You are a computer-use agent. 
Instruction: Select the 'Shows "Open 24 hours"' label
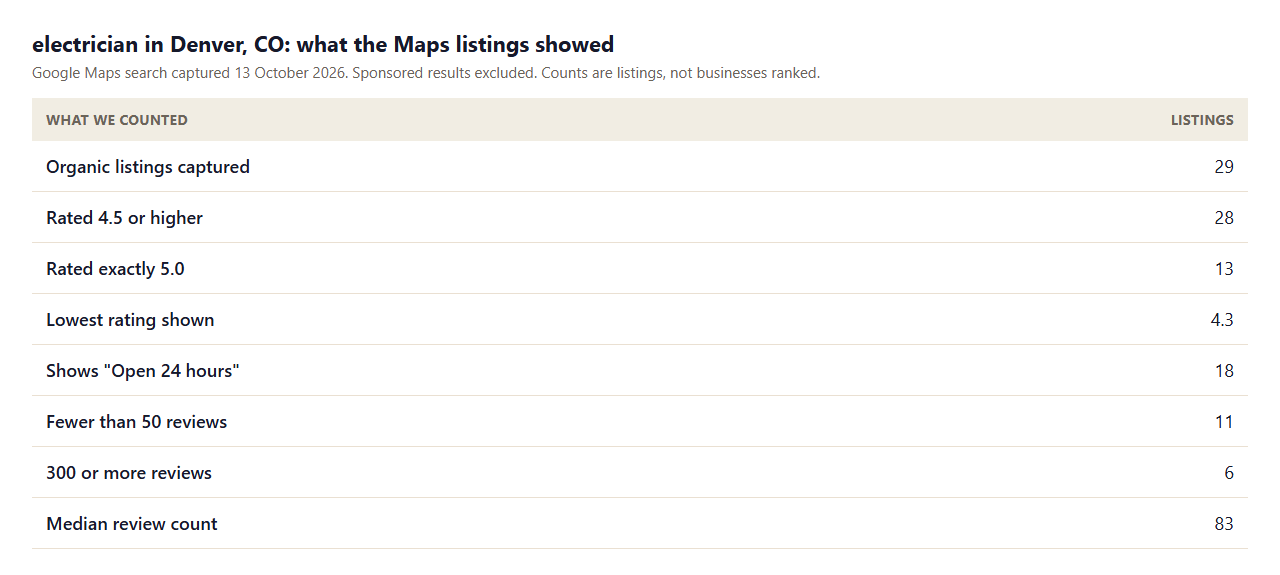(143, 371)
